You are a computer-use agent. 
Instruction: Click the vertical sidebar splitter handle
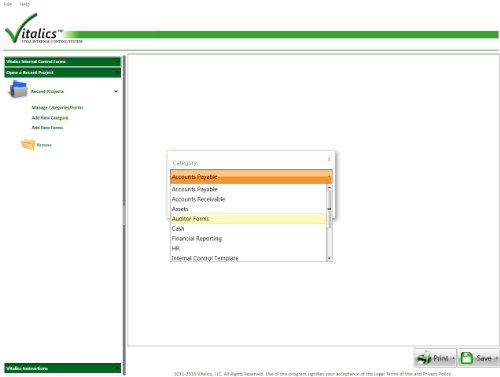124,215
